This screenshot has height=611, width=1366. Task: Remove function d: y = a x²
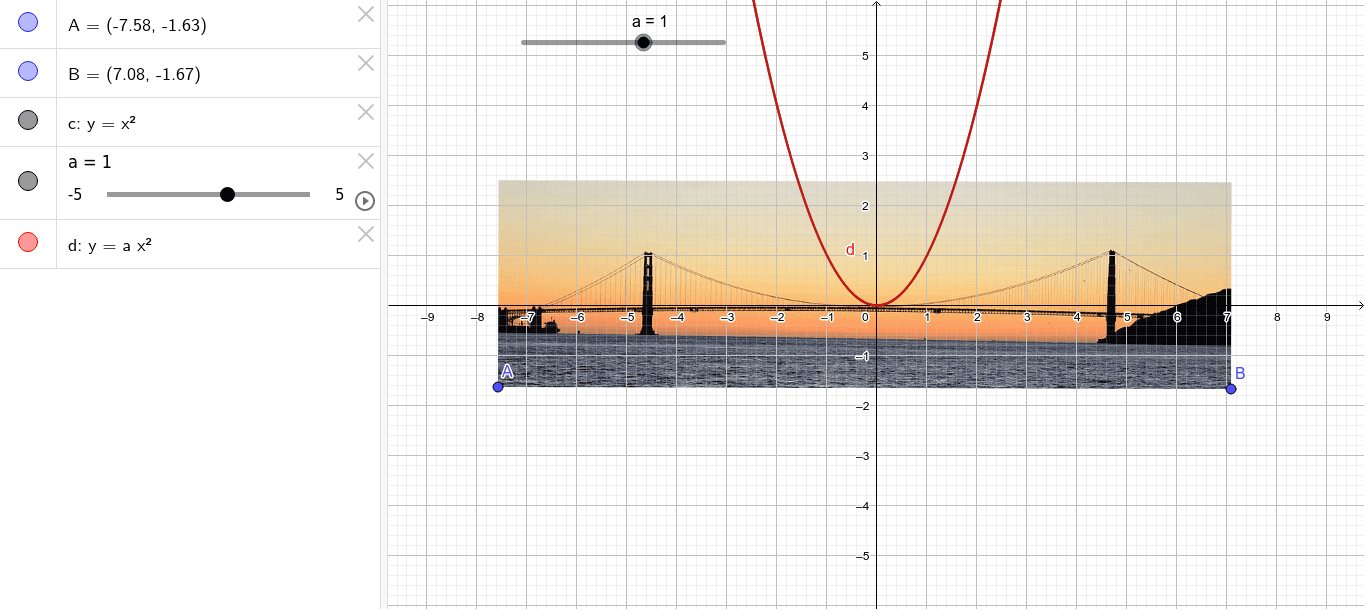point(366,234)
